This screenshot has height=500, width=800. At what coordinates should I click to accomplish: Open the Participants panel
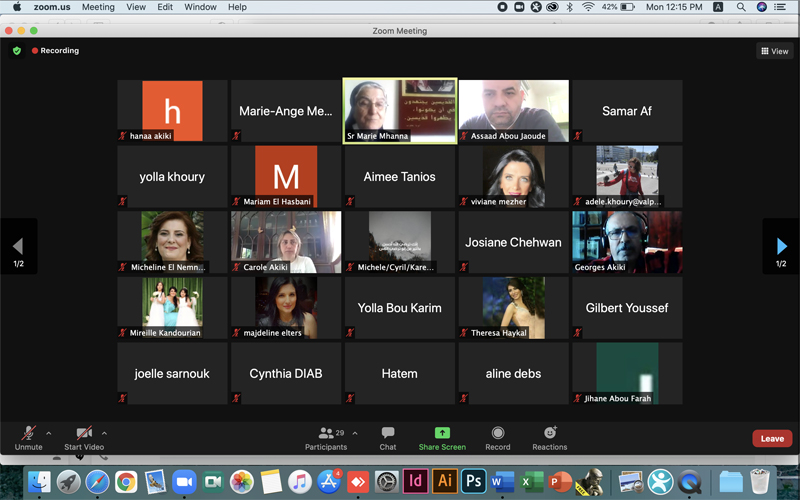click(326, 437)
